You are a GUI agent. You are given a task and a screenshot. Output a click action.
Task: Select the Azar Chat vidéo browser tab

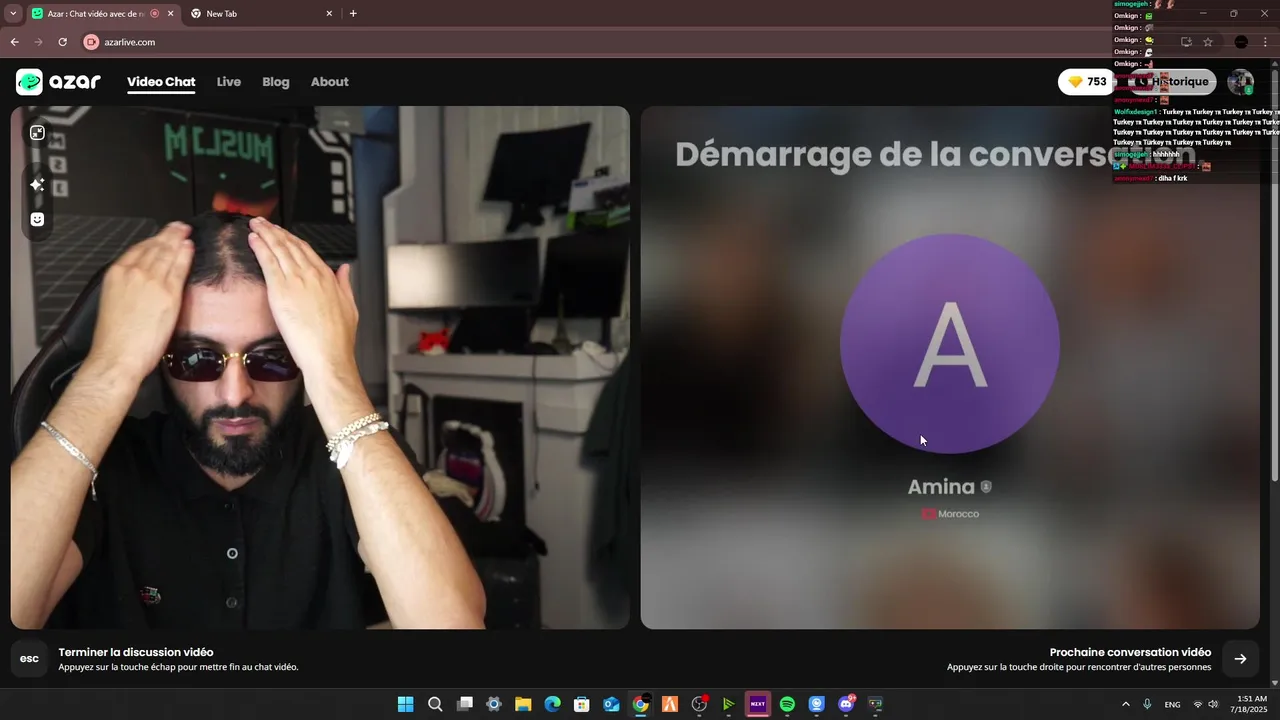tap(102, 14)
